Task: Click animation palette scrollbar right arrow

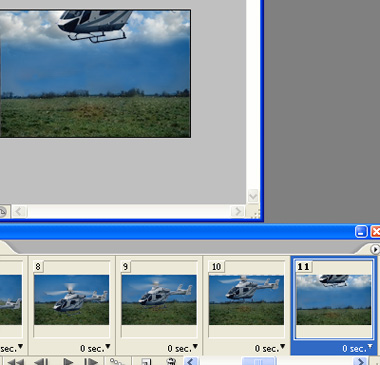Action: [360, 362]
